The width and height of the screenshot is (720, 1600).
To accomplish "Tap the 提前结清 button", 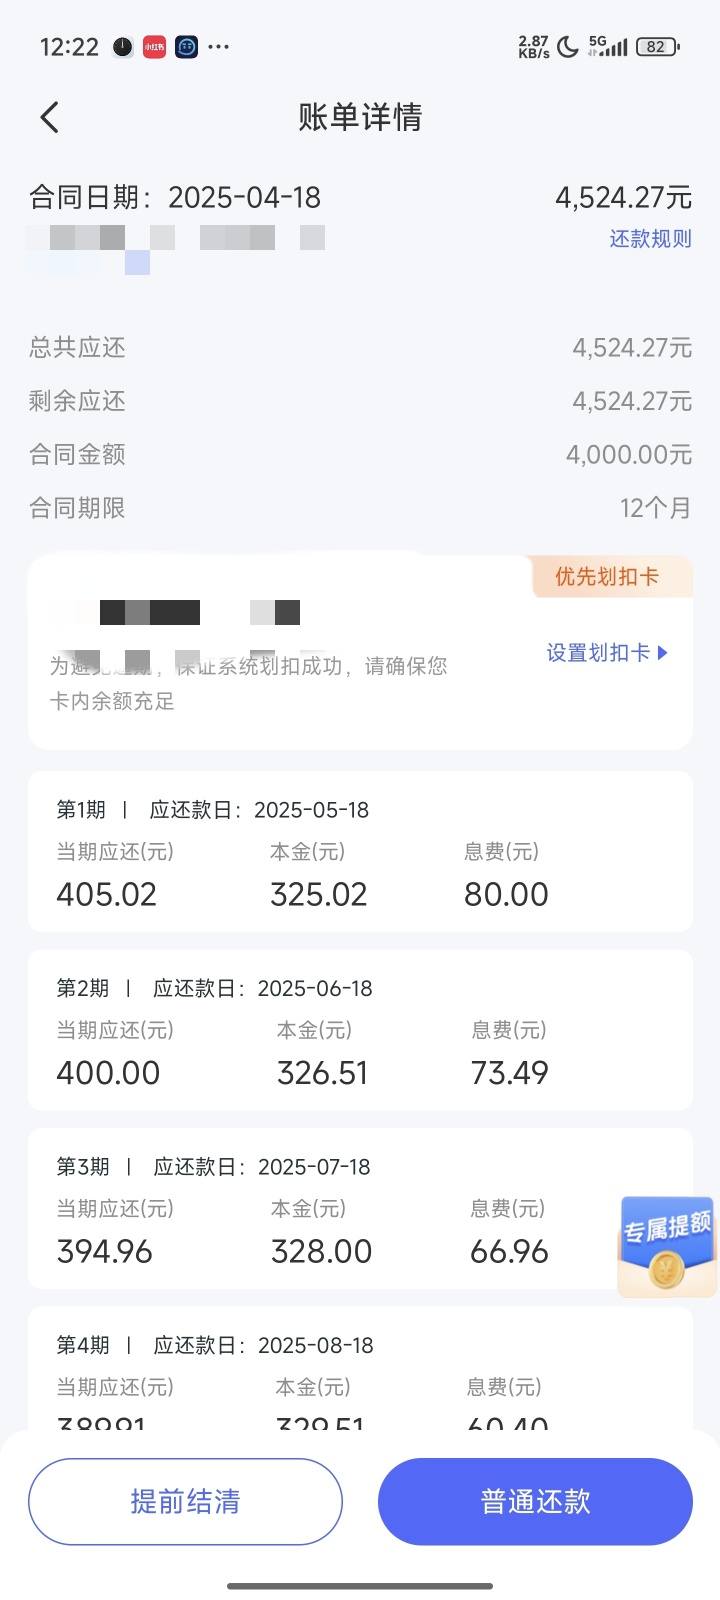I will [x=185, y=1501].
